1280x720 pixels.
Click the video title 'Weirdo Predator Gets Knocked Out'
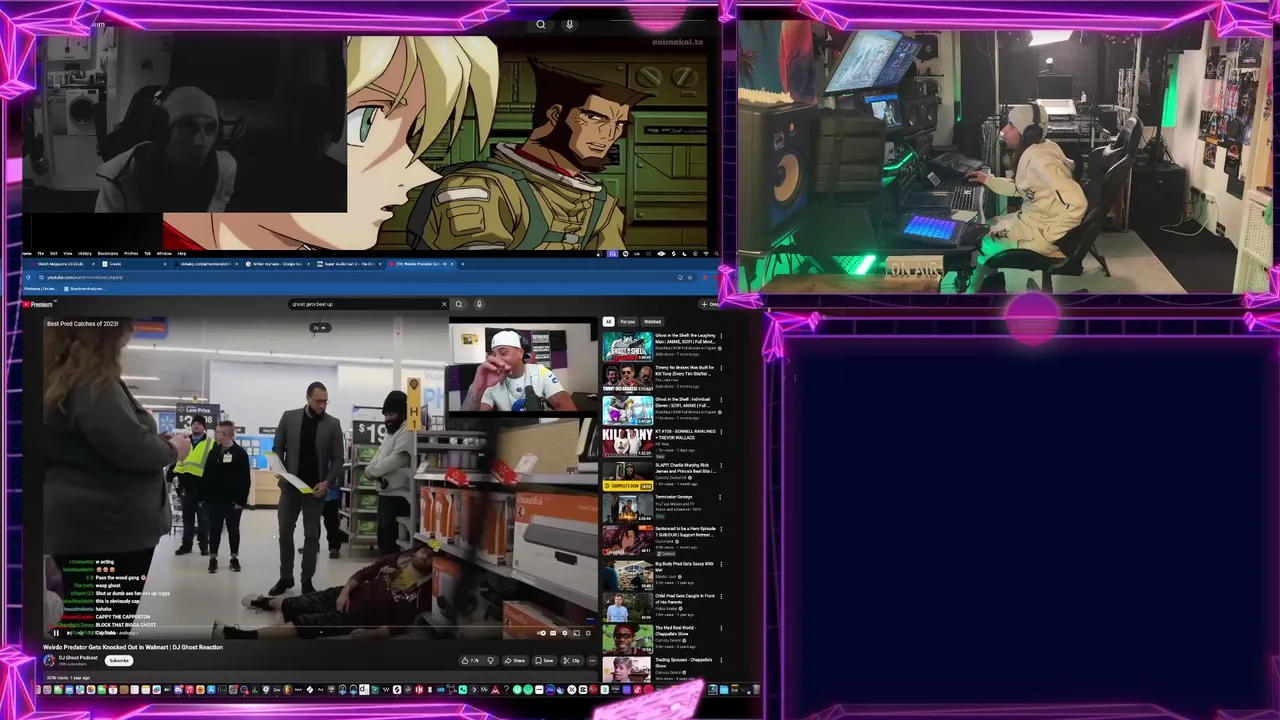point(133,647)
